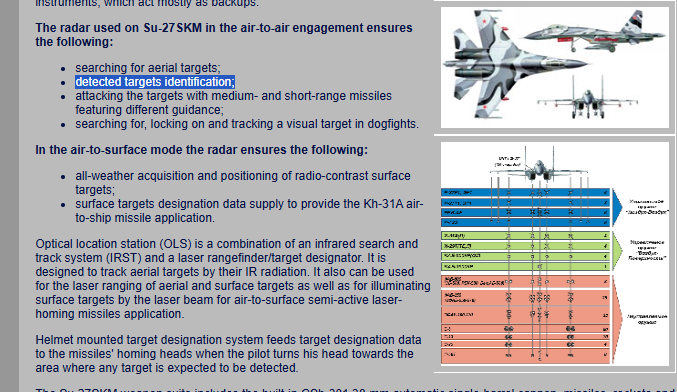Click the highlighted 'detected targets identification' text
The image size is (677, 392).
click(155, 82)
